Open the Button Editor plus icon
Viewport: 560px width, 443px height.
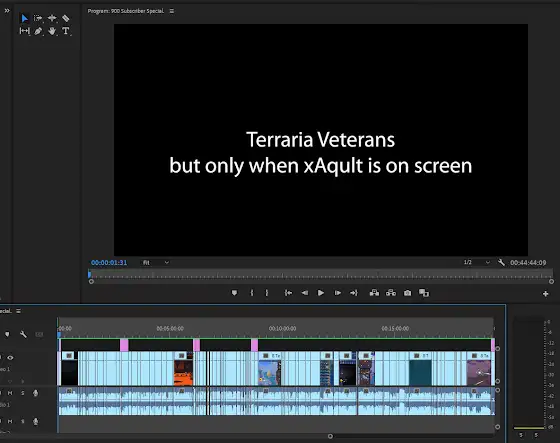coord(545,294)
